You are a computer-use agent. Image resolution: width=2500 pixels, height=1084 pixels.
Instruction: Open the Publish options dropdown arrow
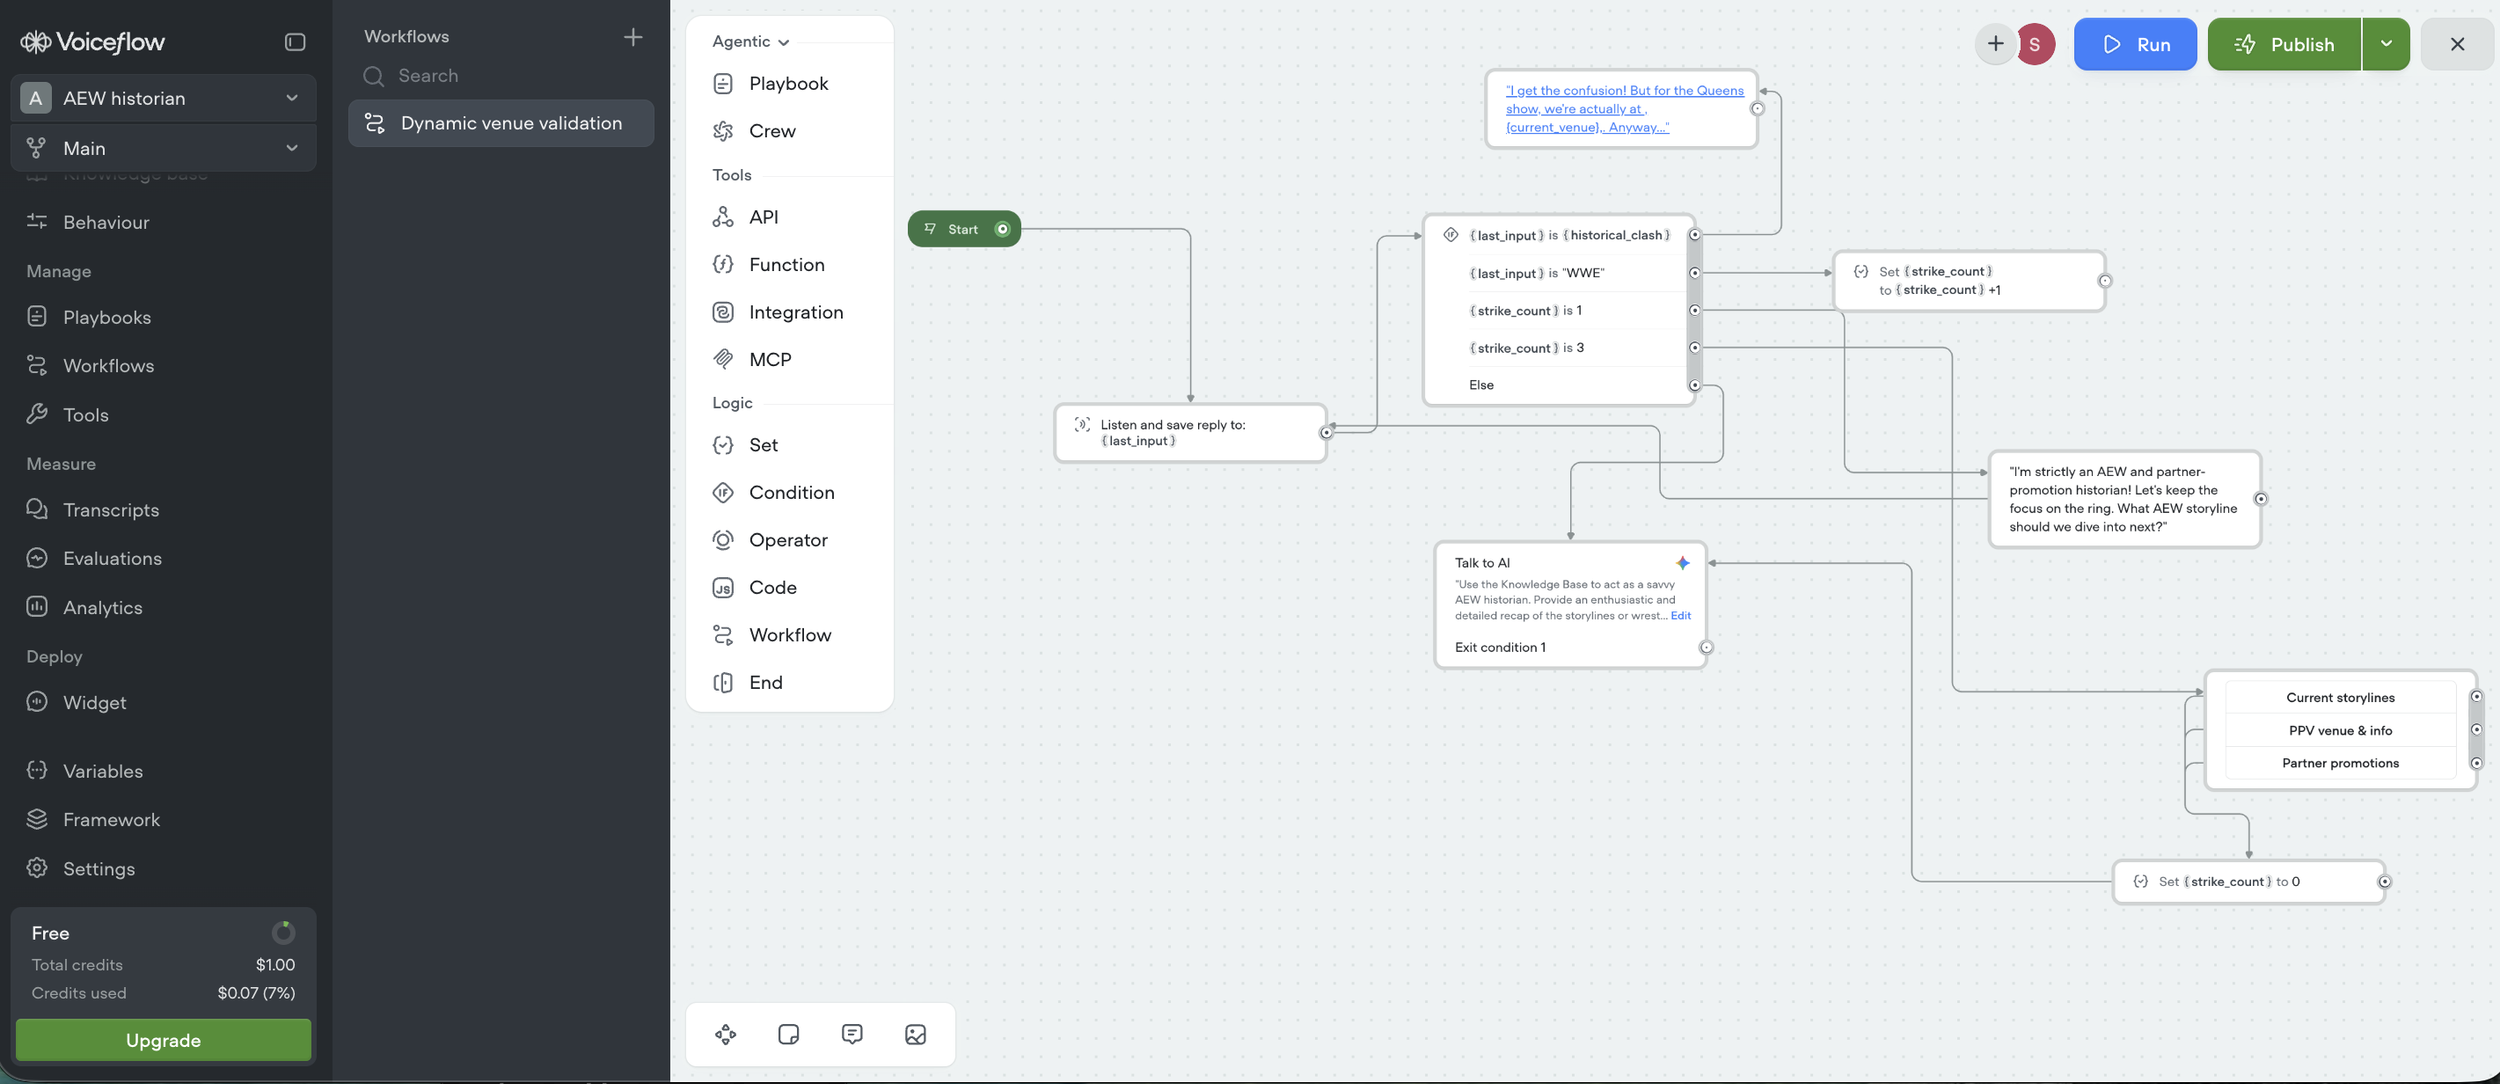pos(2386,44)
